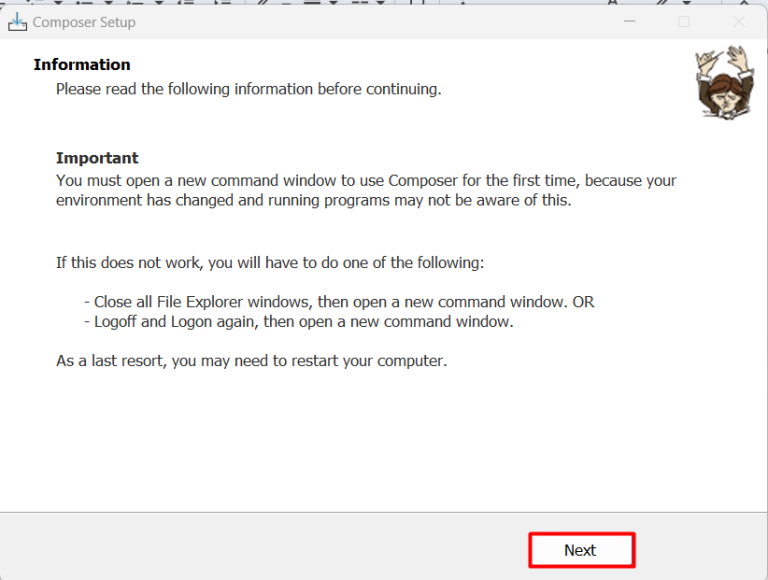768x580 pixels.
Task: Click the "Composer Setup" title bar text
Action: pos(84,22)
